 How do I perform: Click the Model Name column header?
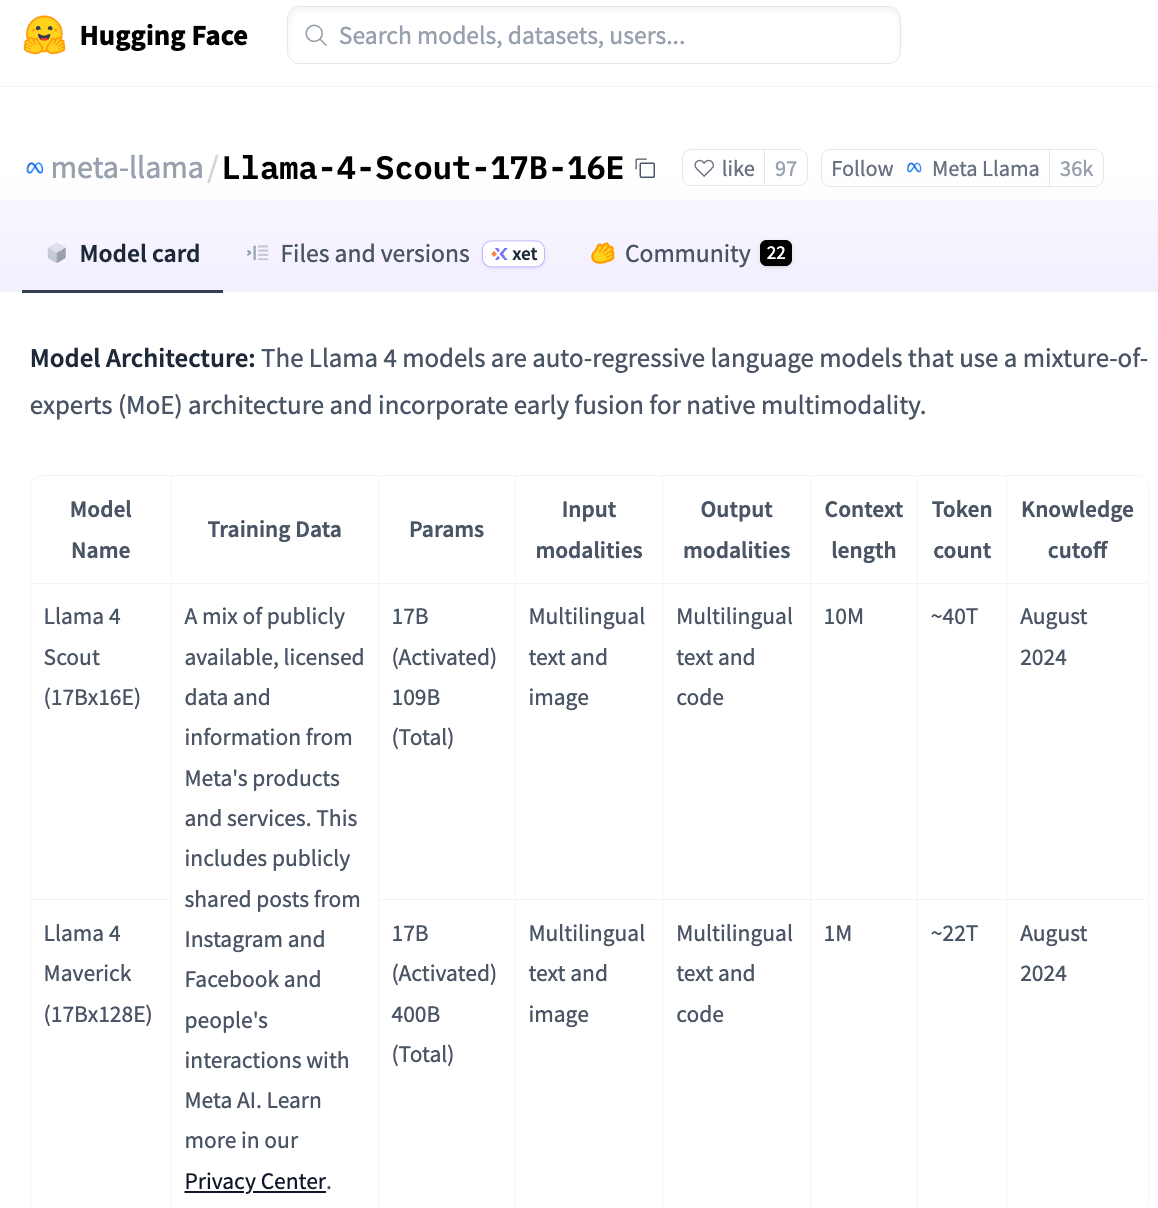(101, 530)
